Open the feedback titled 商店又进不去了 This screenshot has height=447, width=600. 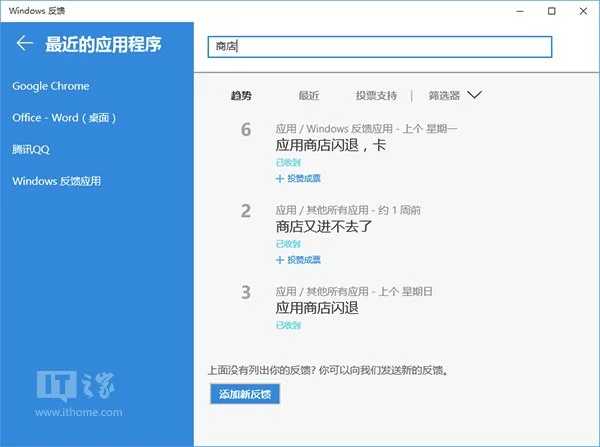point(323,226)
